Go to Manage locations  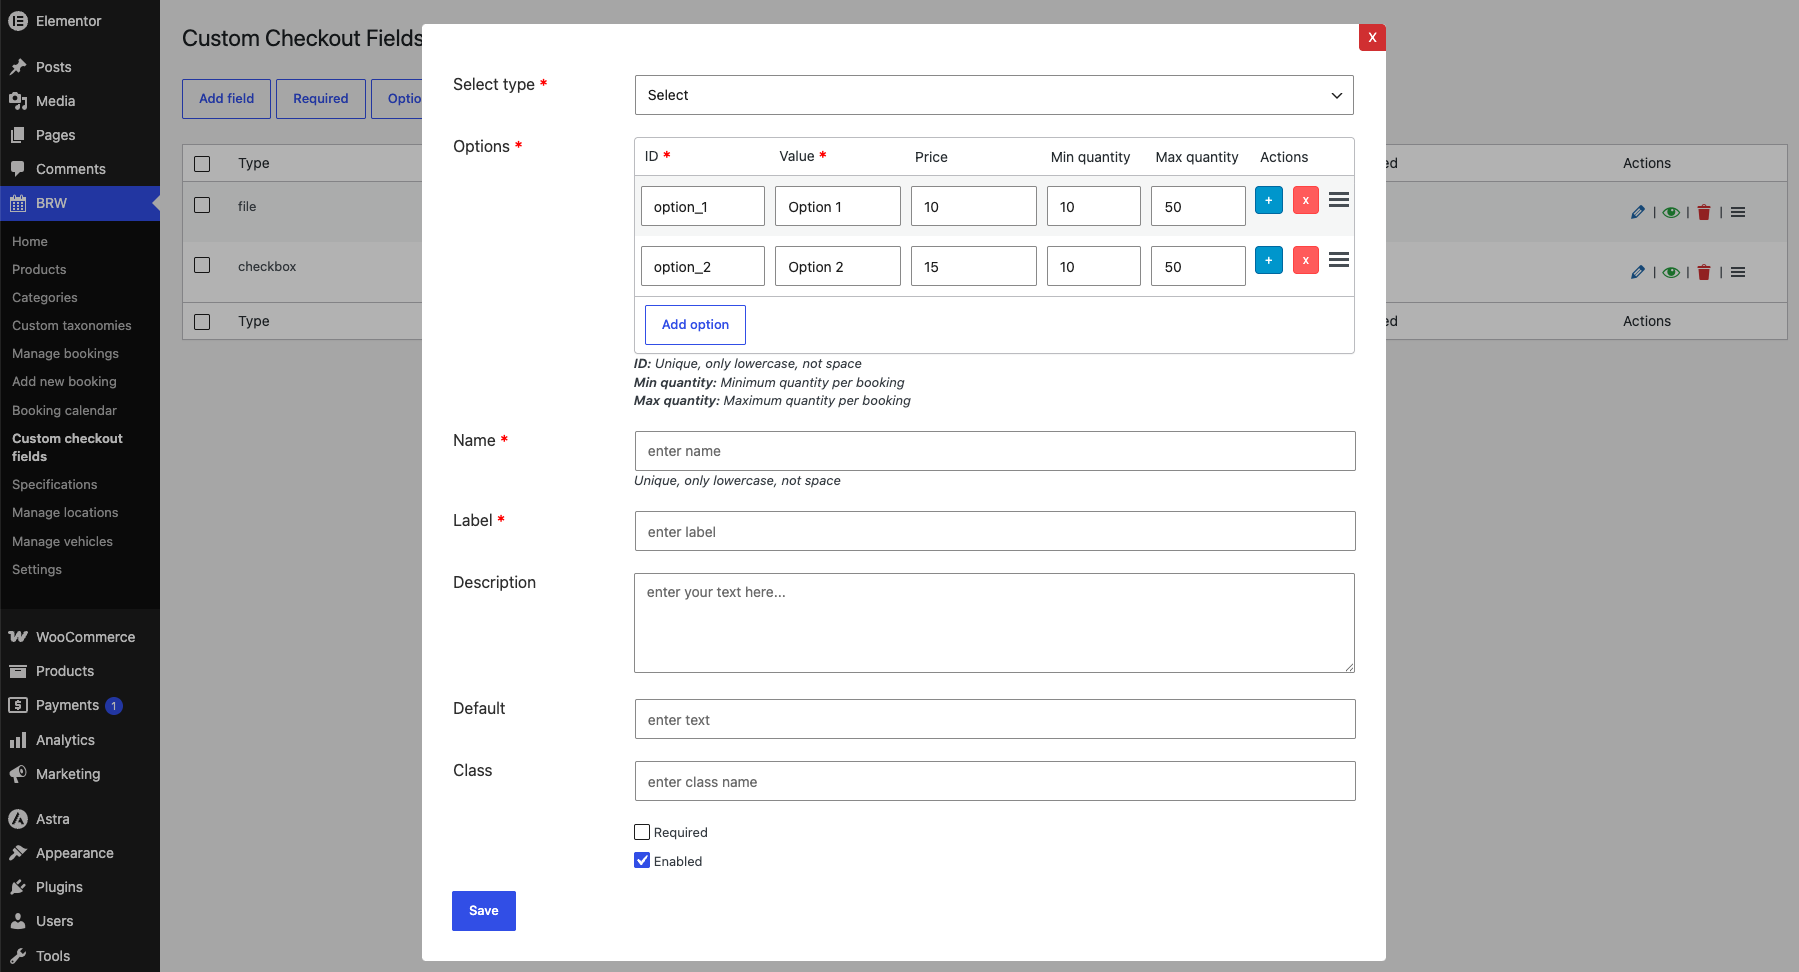point(65,512)
